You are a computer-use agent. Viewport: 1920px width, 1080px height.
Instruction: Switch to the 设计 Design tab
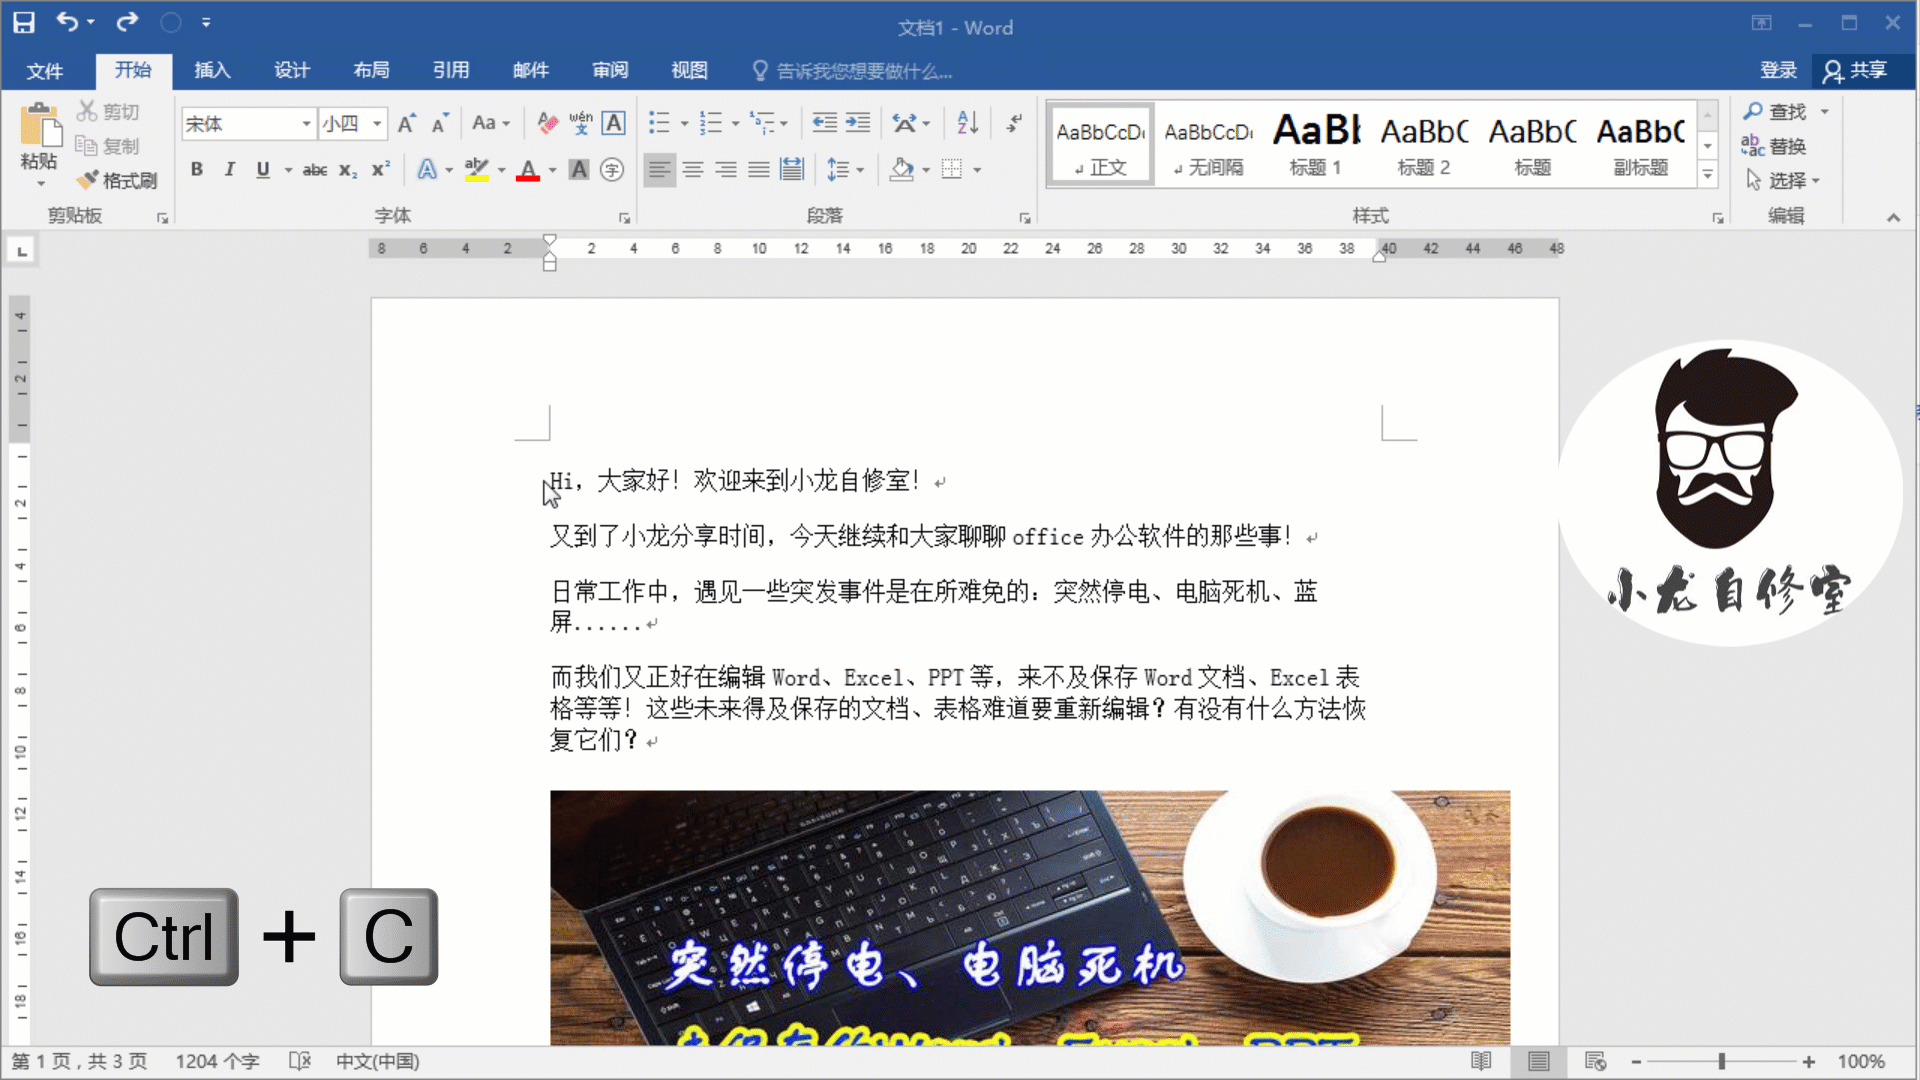tap(292, 70)
